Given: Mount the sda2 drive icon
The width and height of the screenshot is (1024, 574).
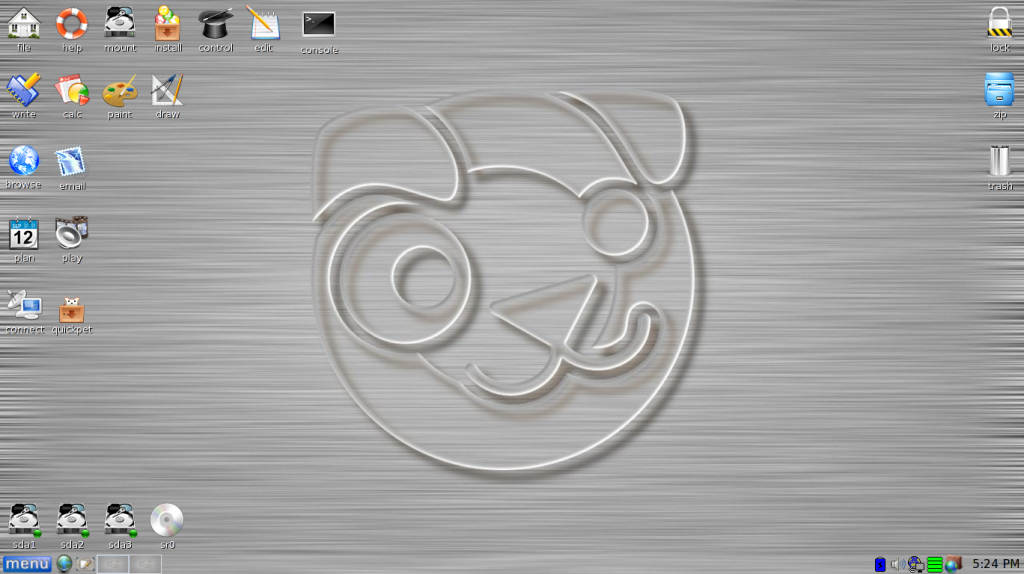Looking at the screenshot, I should (72, 520).
